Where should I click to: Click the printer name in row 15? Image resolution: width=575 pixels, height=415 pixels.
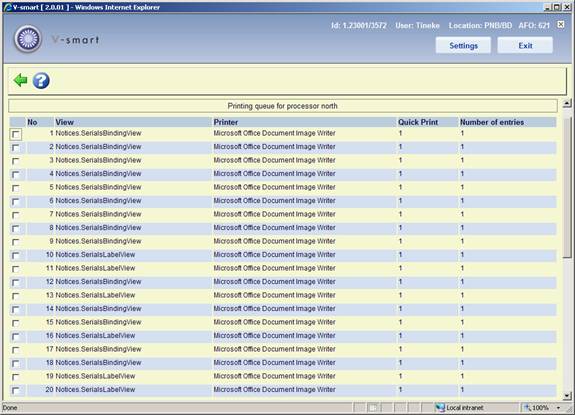[x=274, y=322]
